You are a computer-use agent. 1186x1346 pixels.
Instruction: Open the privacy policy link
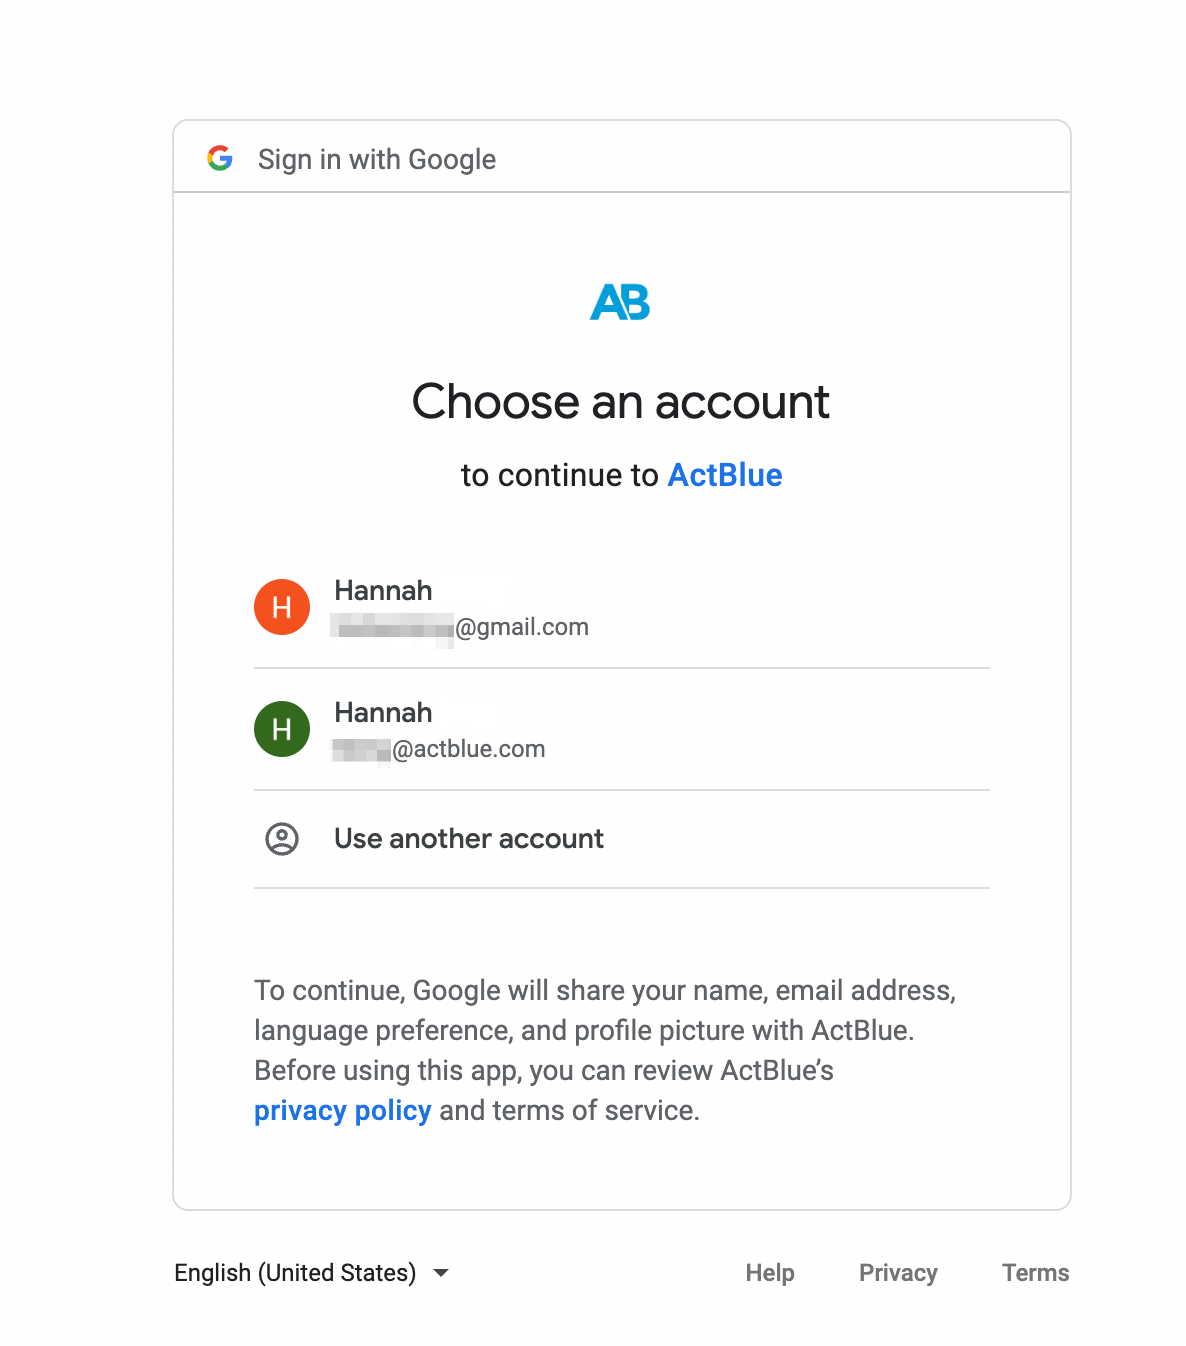[342, 1111]
